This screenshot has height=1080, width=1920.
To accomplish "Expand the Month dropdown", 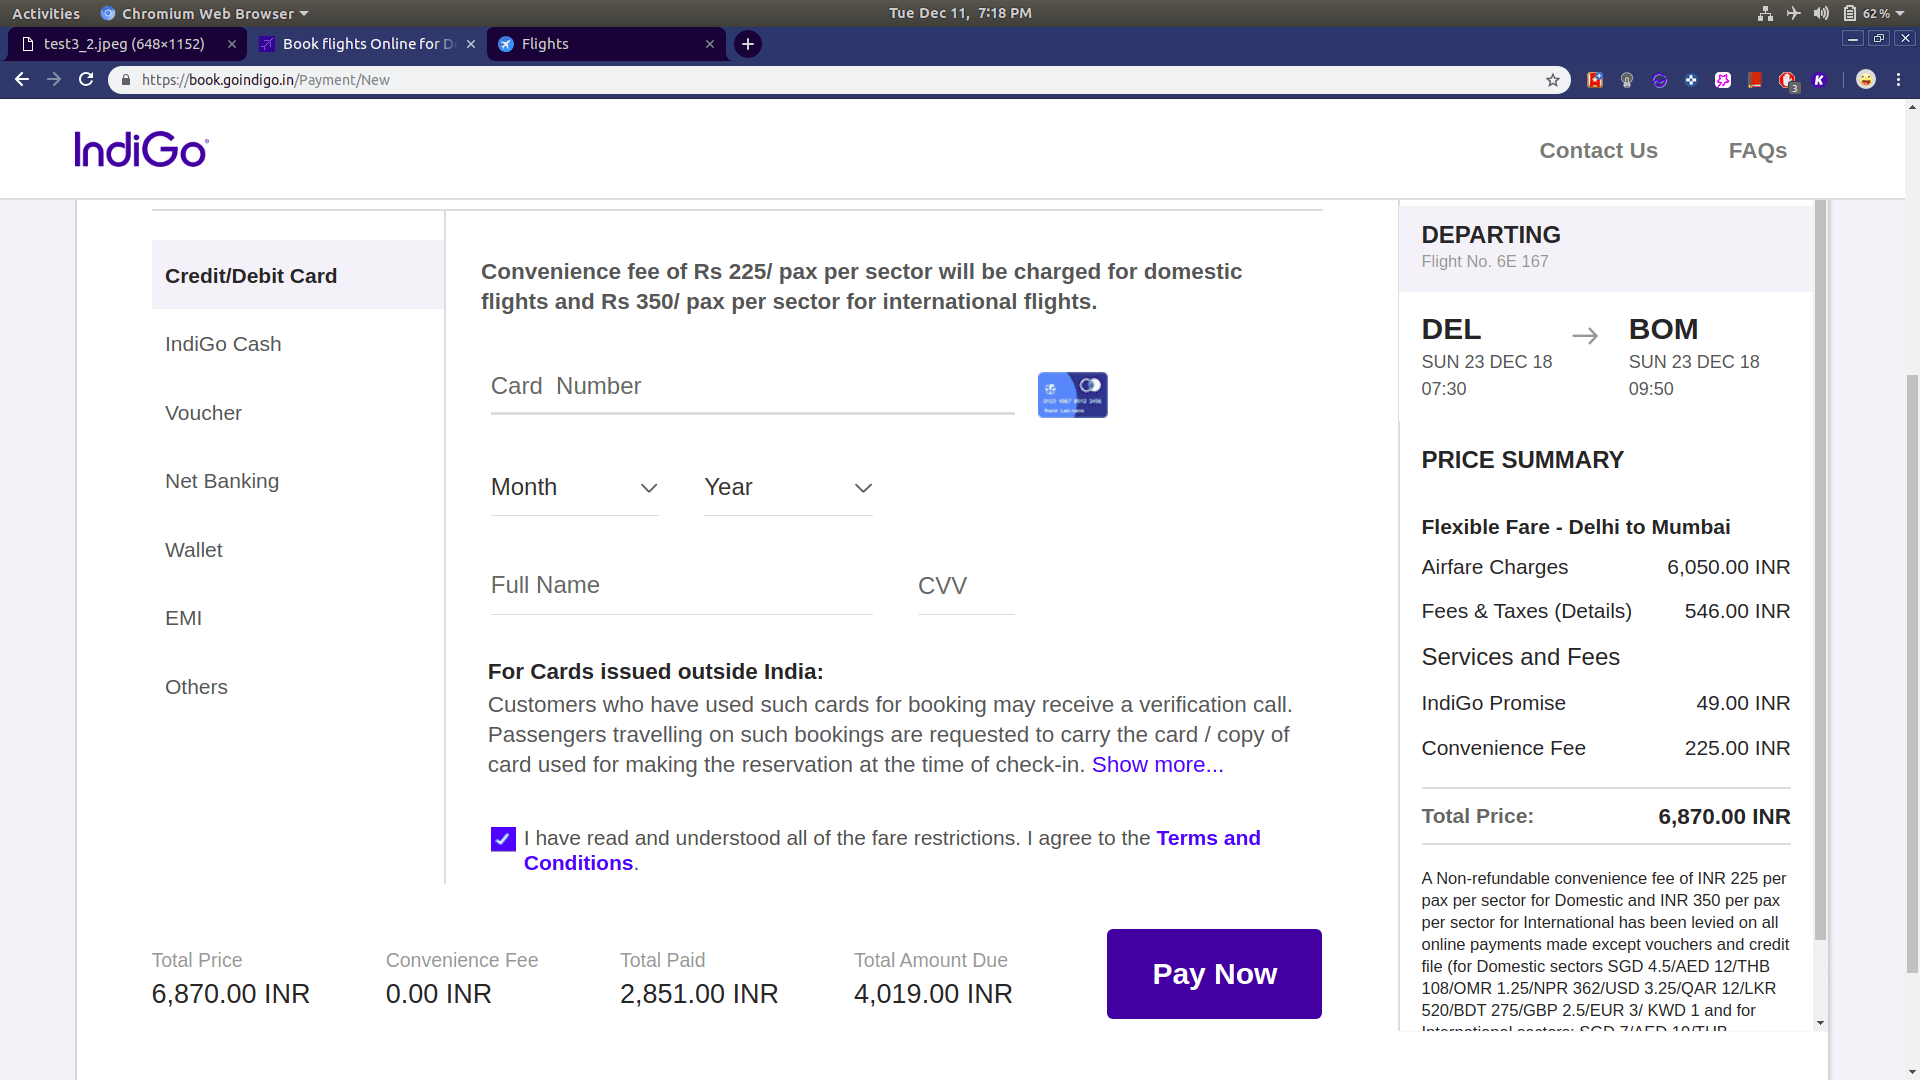I will click(x=574, y=488).
